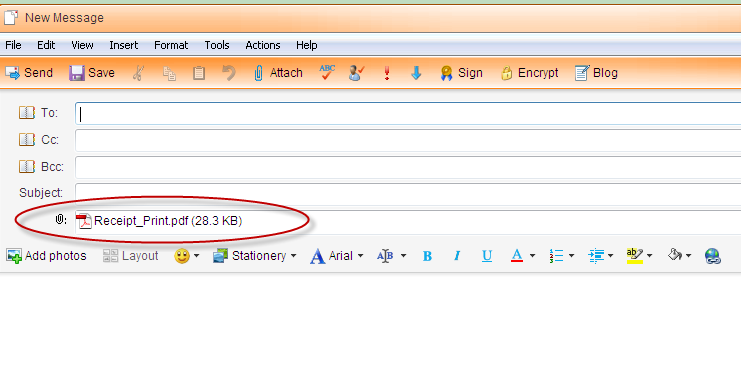This screenshot has height=392, width=741.
Task: Open the font color dropdown arrow
Action: pyautogui.click(x=532, y=256)
